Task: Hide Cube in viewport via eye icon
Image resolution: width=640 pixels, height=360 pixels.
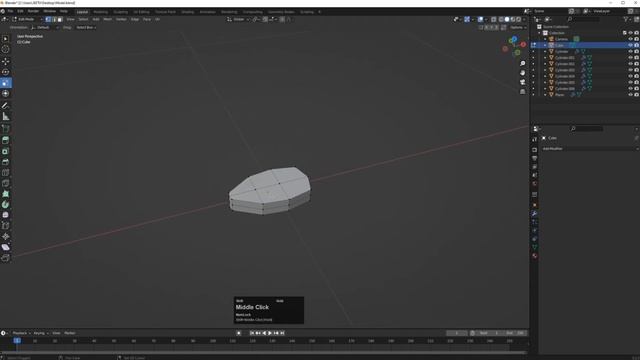Action: pos(630,45)
